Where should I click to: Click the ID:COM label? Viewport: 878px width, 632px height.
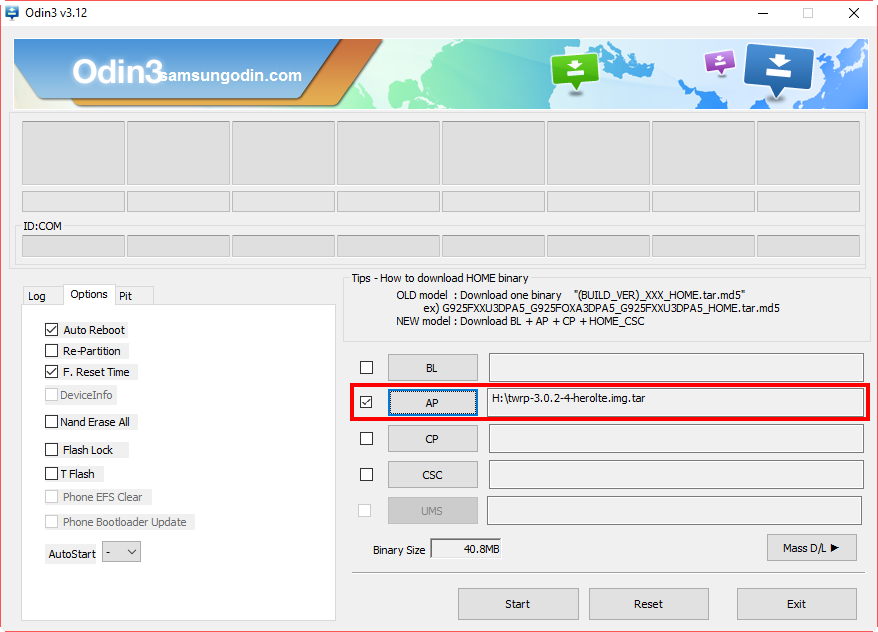pos(43,226)
